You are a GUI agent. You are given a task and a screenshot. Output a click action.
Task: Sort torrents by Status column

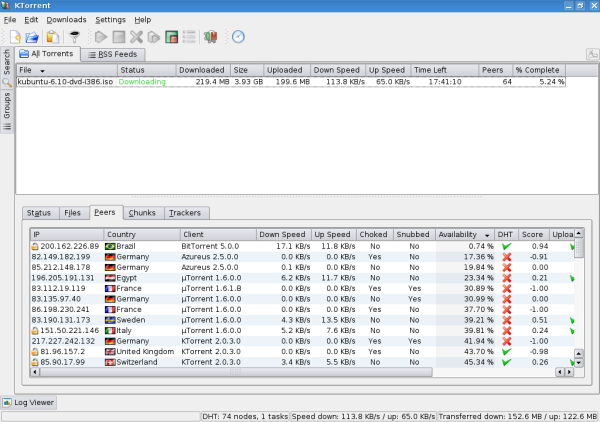pos(147,70)
